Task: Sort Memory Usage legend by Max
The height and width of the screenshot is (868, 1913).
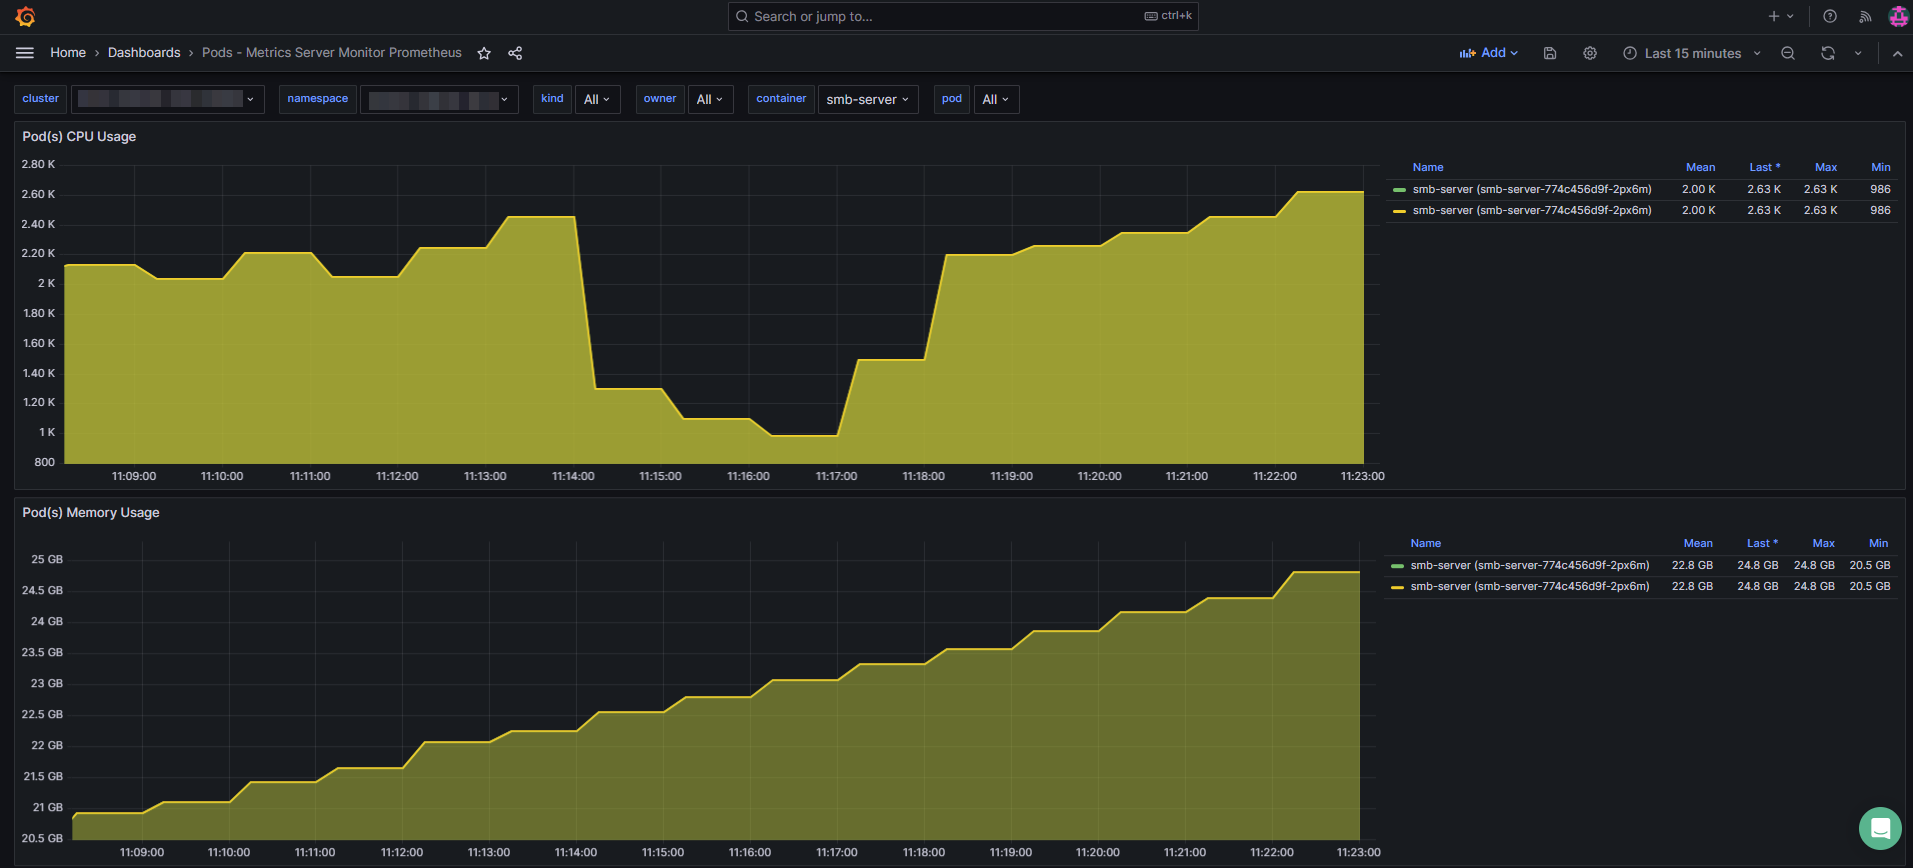Action: click(1824, 543)
